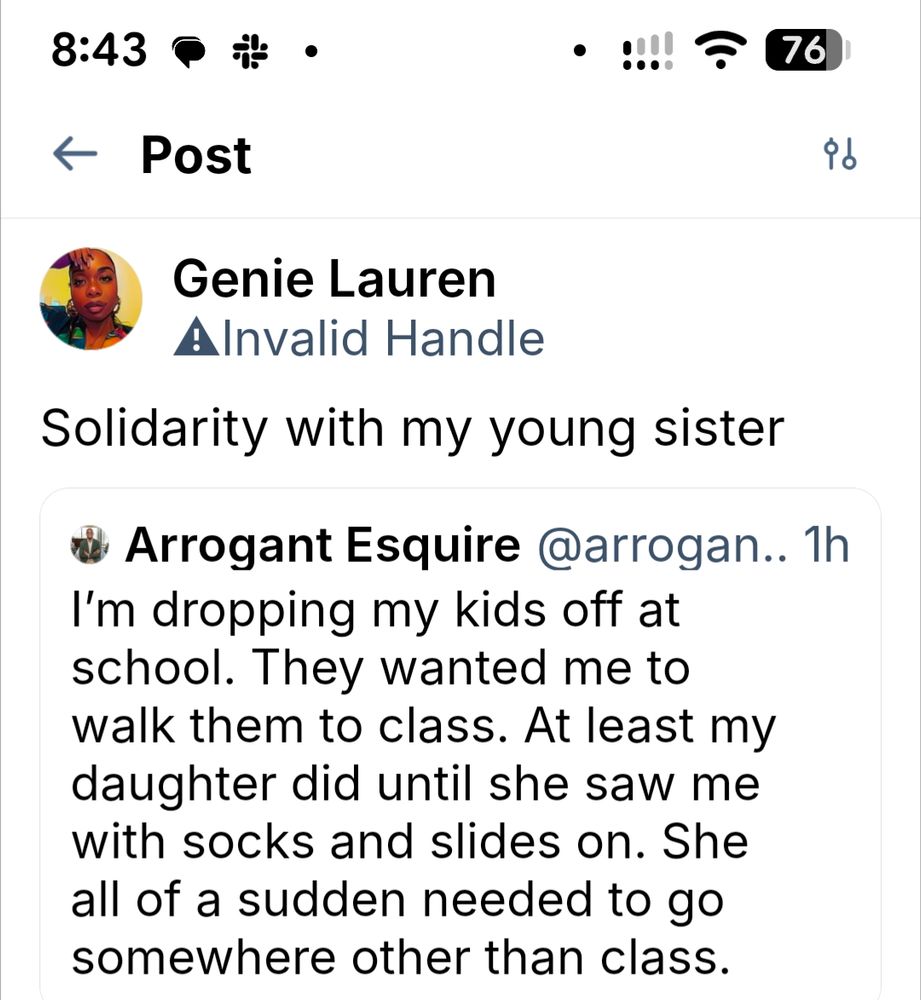
Task: Open thread preferences sliders icon
Action: coord(839,154)
